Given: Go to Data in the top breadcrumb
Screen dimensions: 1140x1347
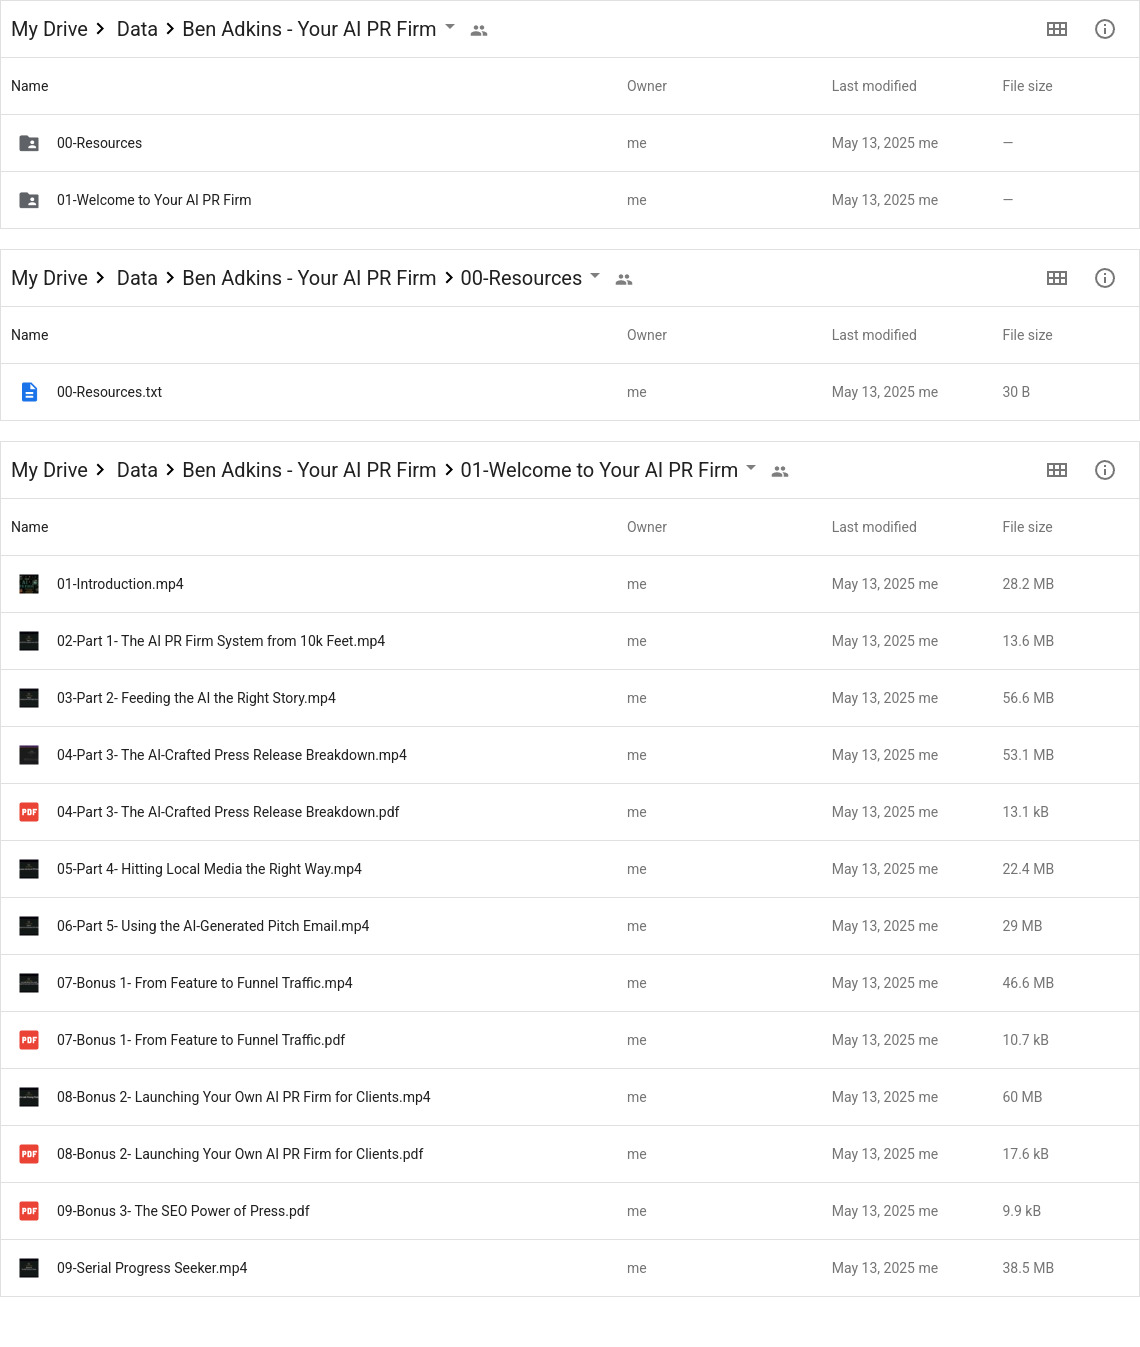Looking at the screenshot, I should (x=137, y=29).
